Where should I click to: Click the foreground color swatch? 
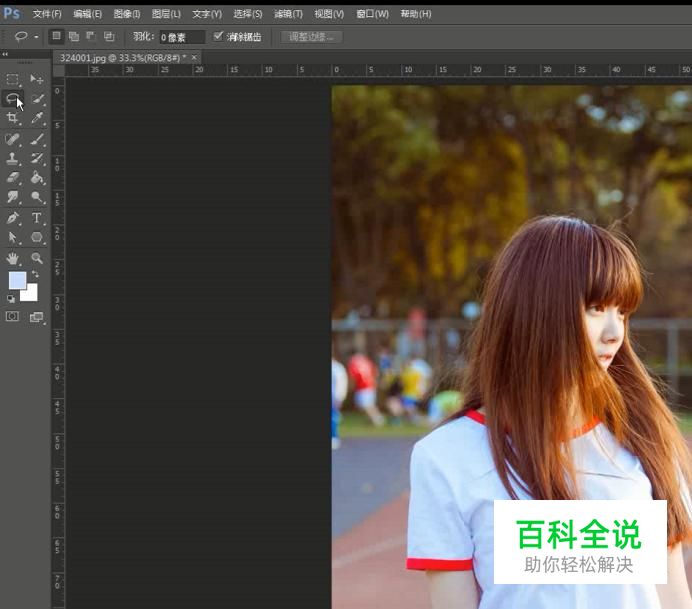pos(17,281)
